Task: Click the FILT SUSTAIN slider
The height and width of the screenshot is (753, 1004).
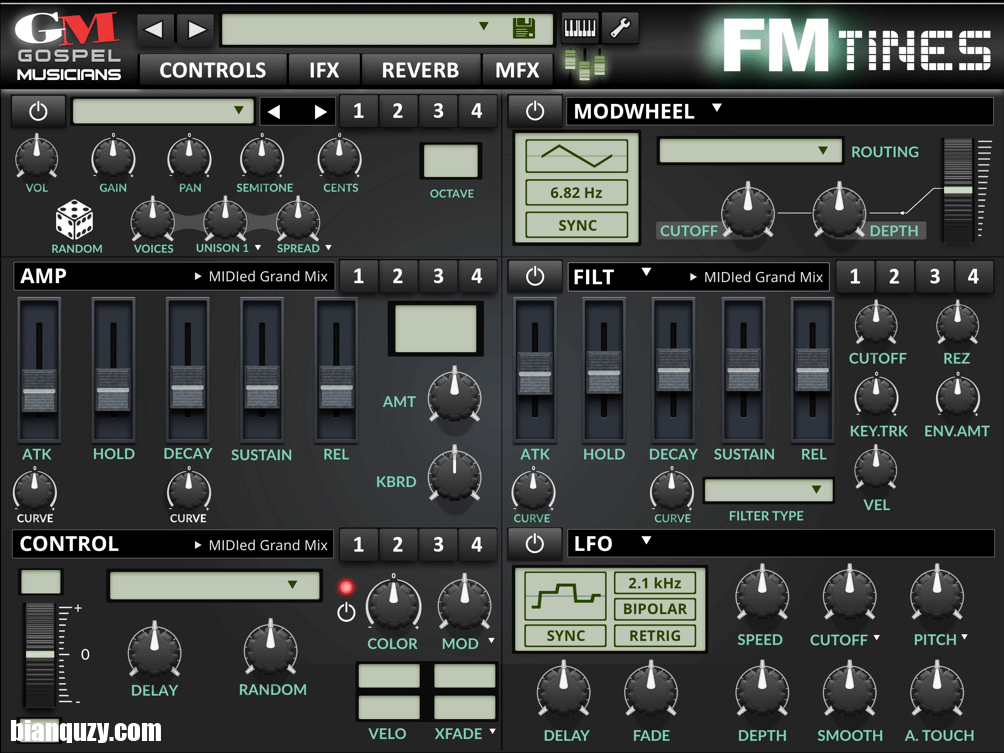Action: pos(743,371)
